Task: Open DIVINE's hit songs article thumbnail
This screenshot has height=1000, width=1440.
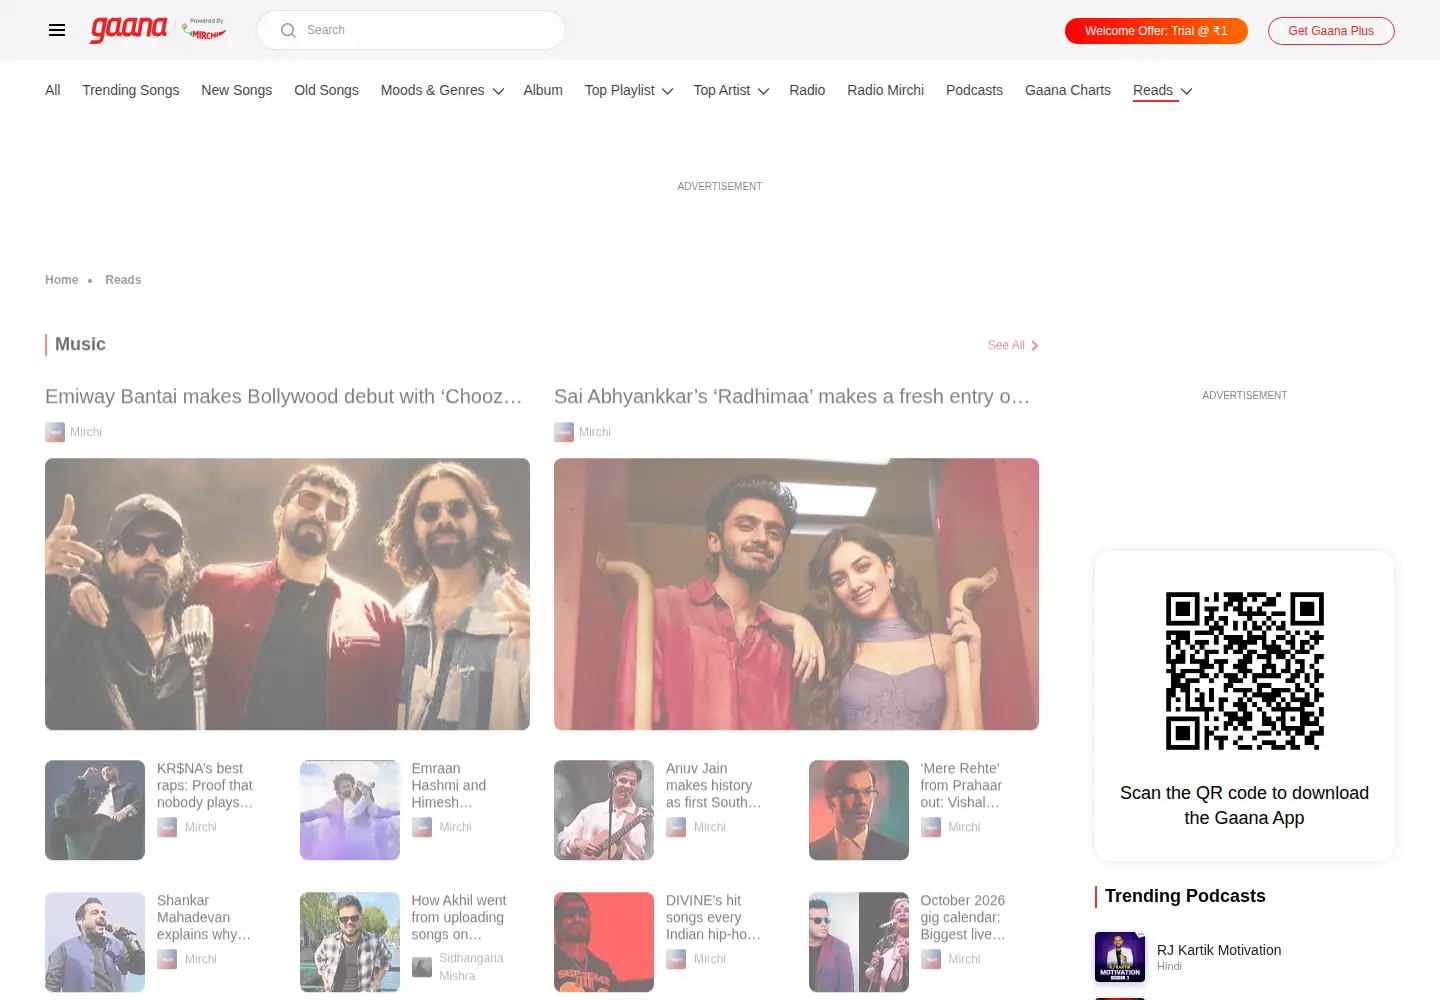Action: pos(604,942)
